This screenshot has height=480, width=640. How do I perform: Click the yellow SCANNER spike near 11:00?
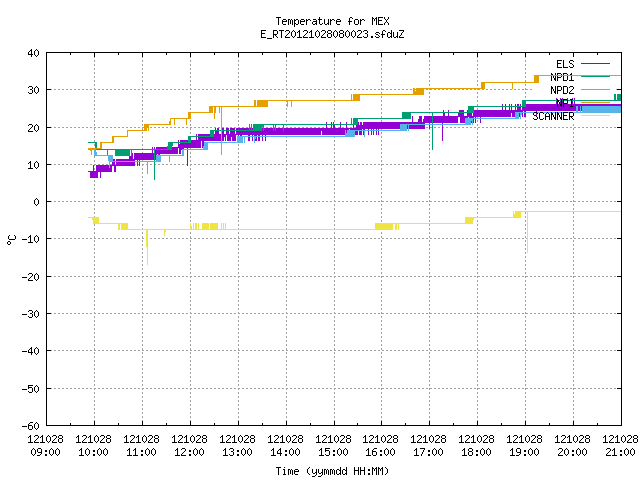coord(147,247)
